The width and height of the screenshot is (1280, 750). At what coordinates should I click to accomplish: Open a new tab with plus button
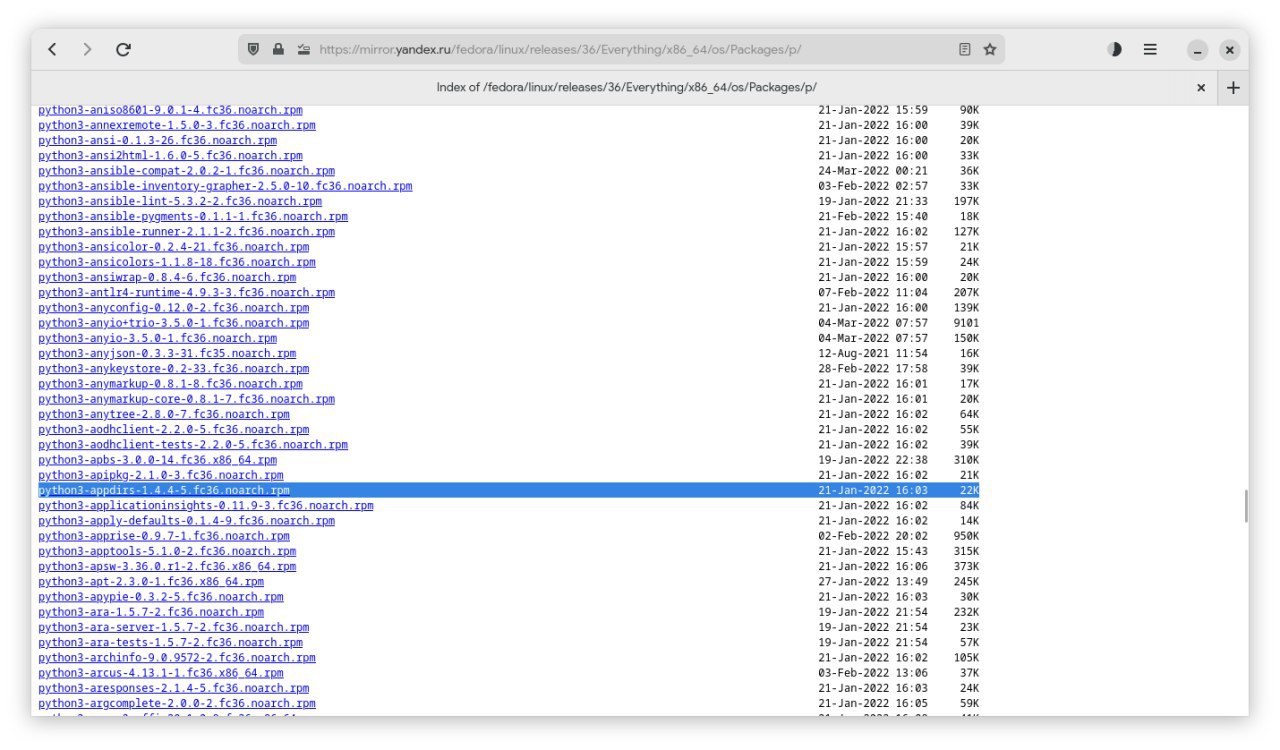1233,88
